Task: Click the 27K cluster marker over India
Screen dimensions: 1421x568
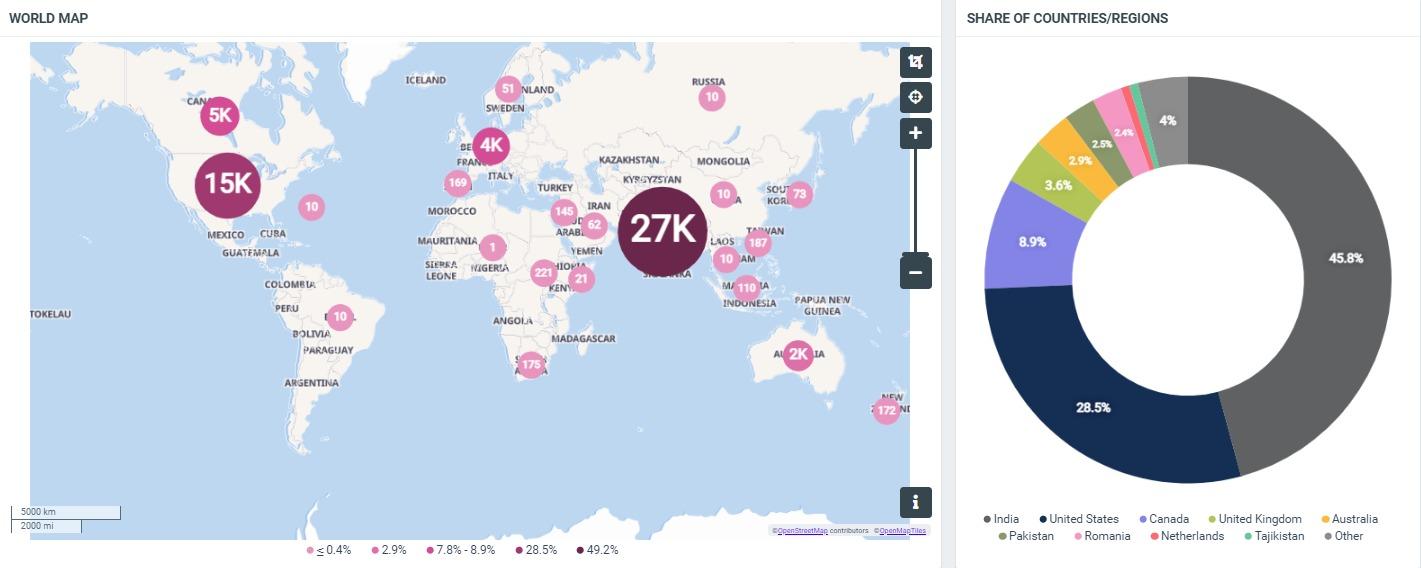Action: coord(662,230)
